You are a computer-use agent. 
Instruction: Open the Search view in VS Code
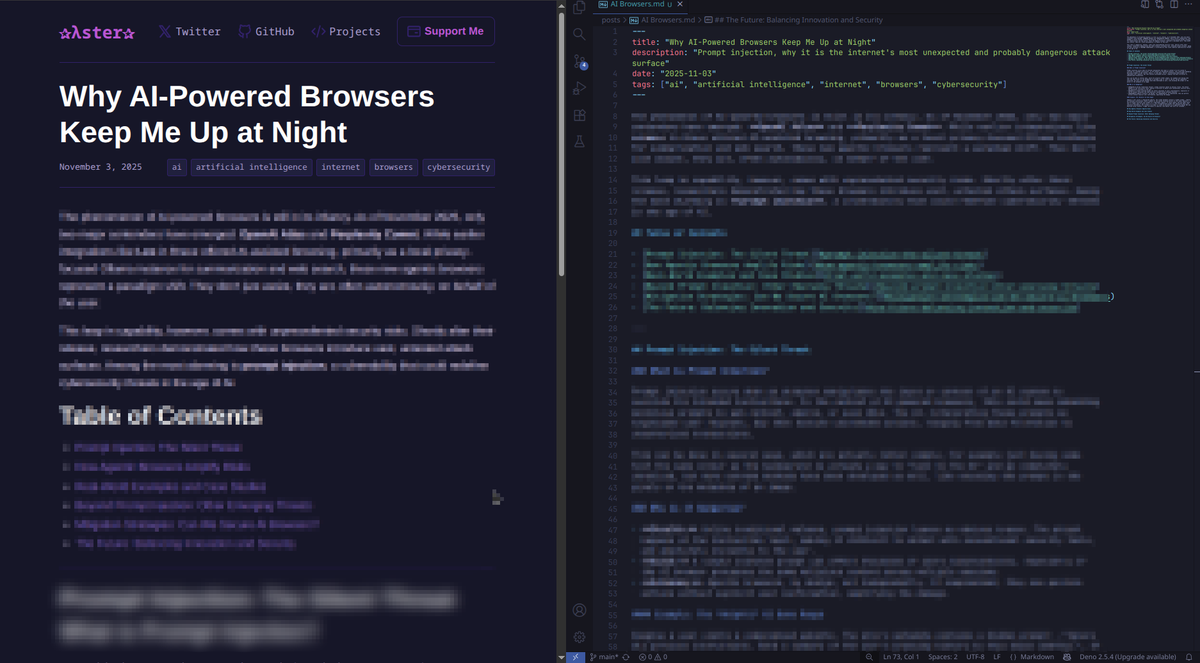[579, 34]
